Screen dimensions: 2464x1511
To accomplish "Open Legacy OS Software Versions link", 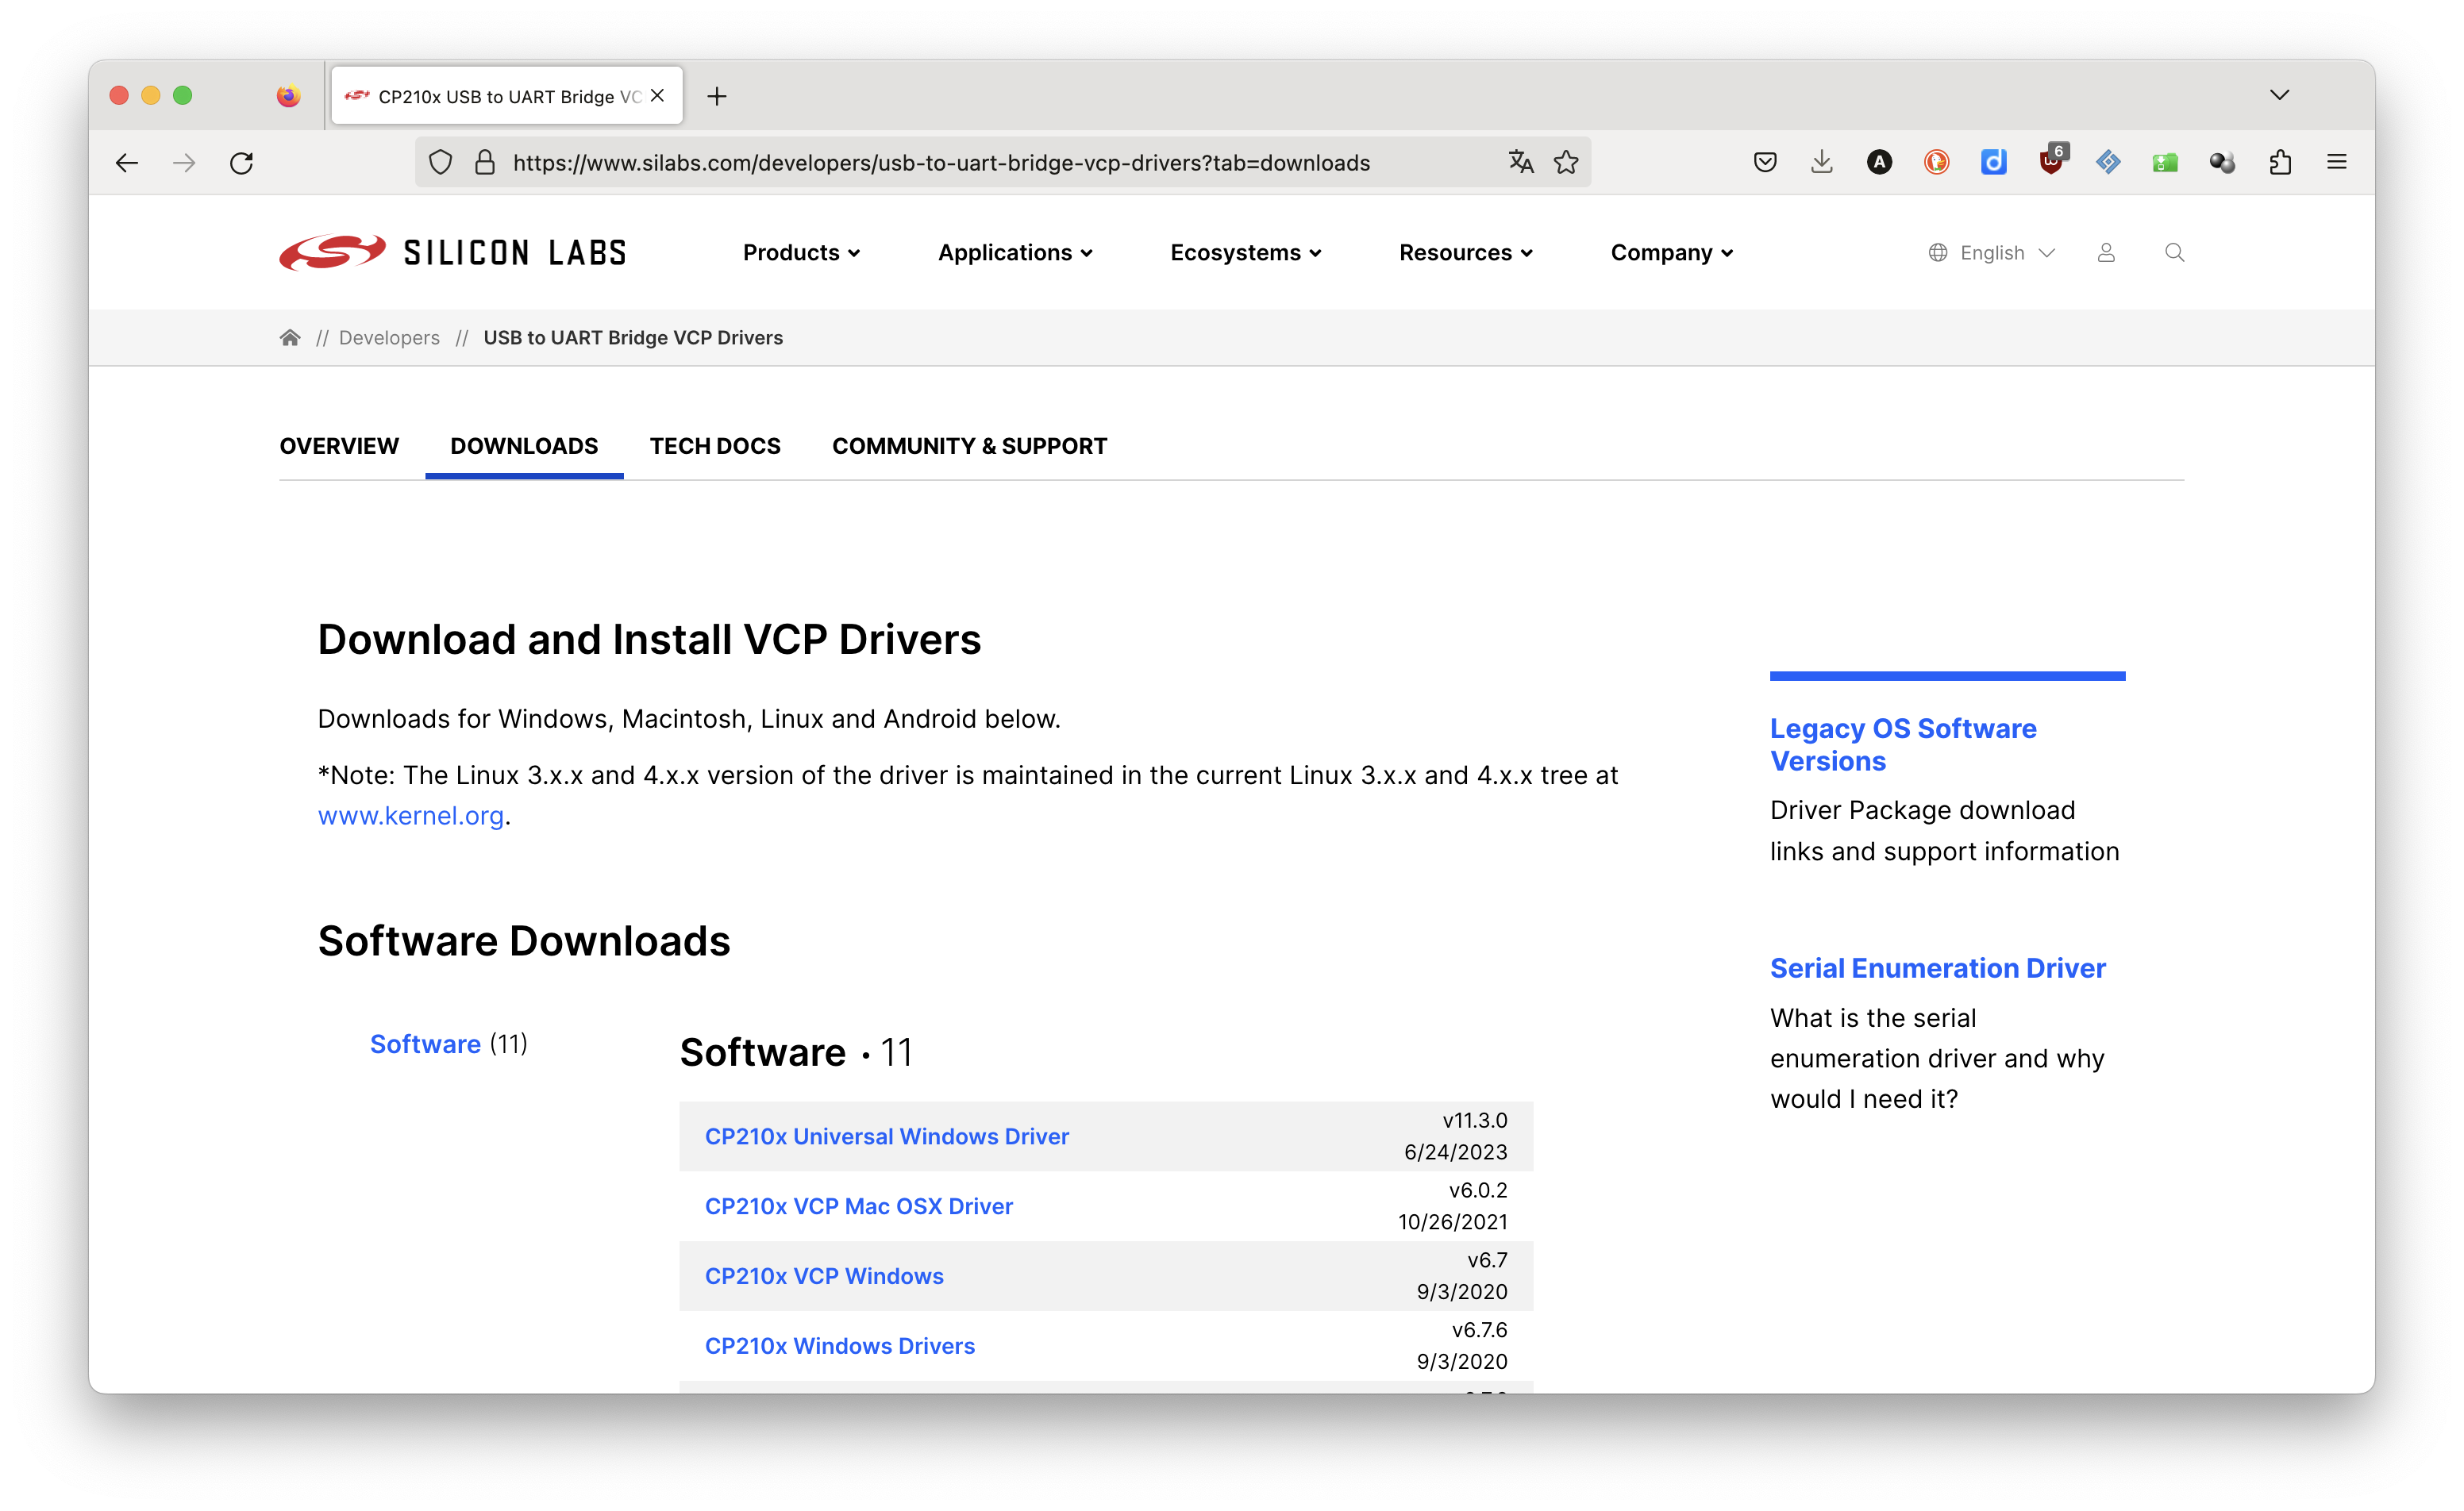I will pos(1902,744).
